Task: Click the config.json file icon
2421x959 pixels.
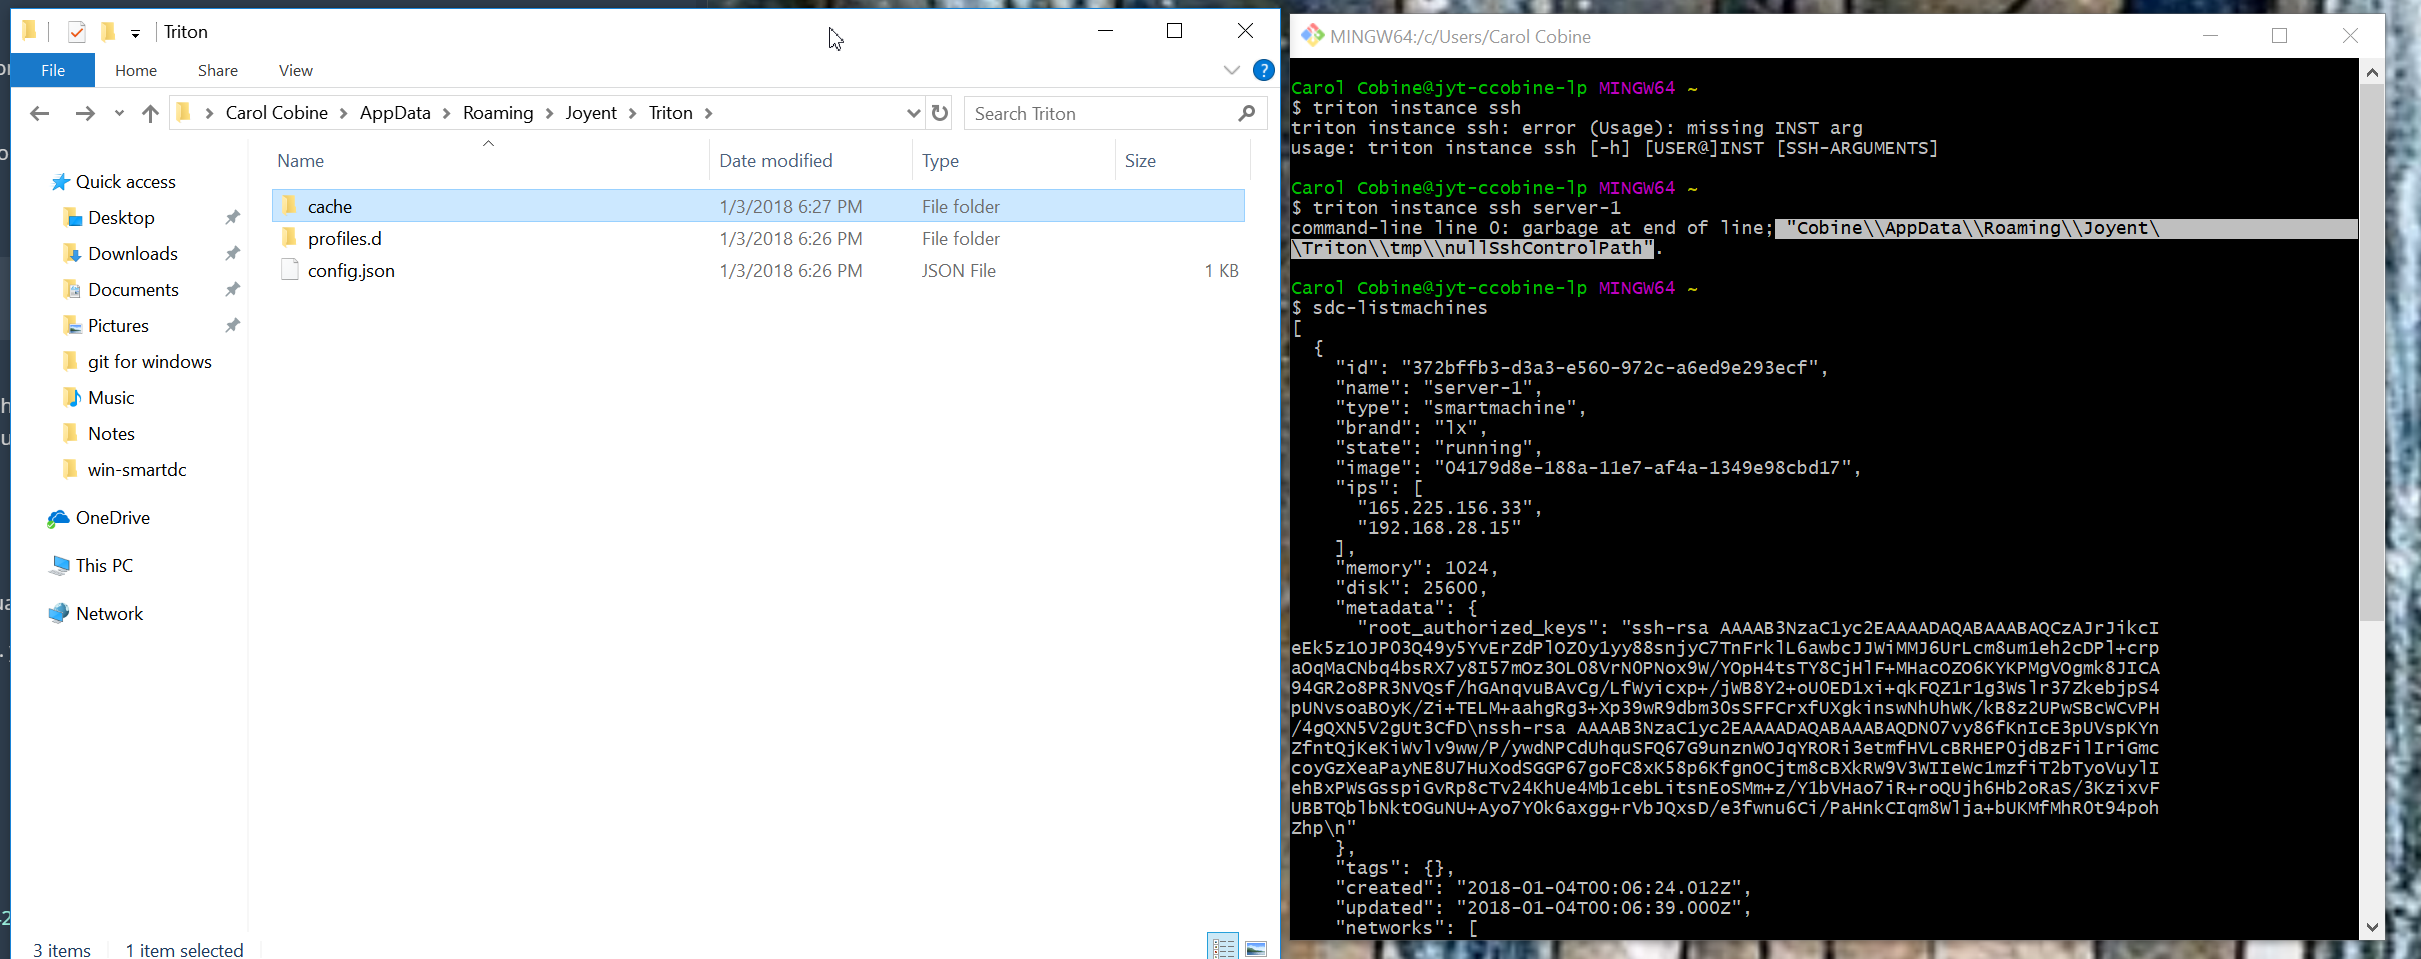Action: (289, 270)
